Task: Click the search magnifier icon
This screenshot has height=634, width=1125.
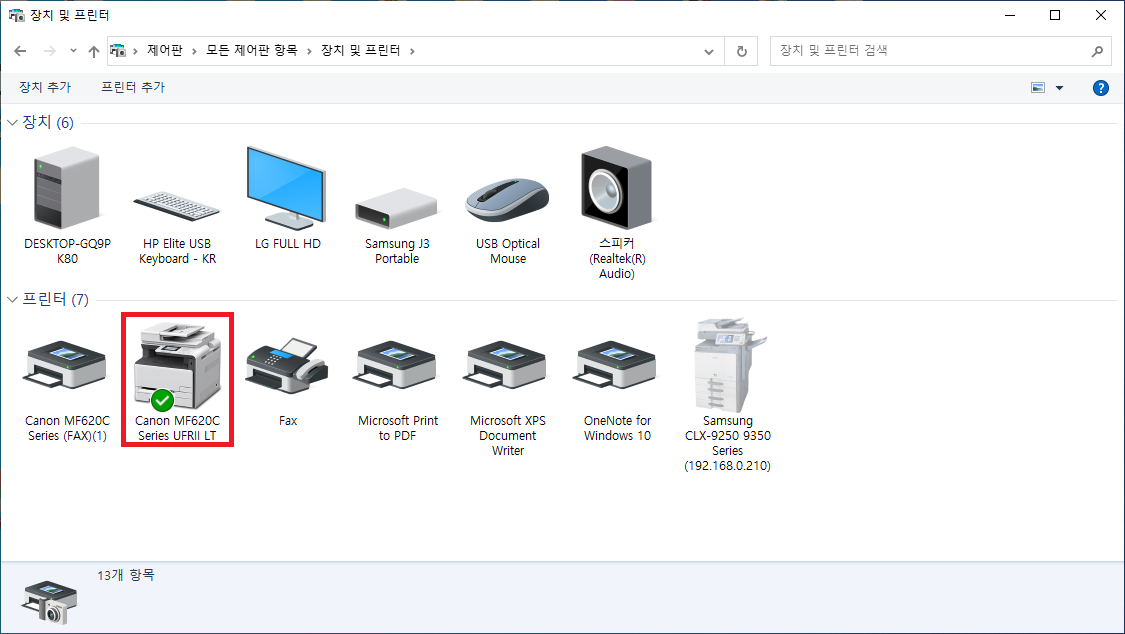Action: (x=1097, y=51)
